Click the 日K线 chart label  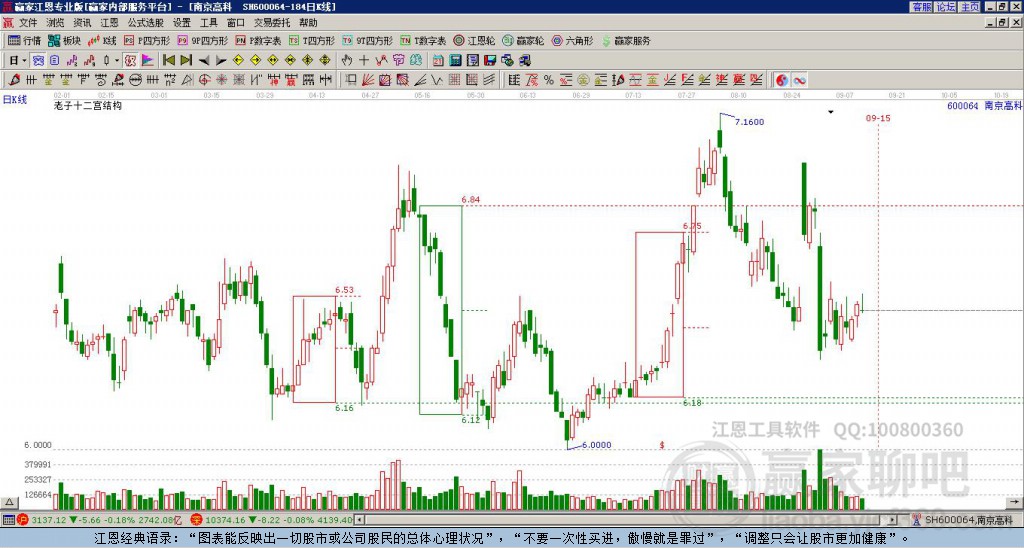point(15,100)
